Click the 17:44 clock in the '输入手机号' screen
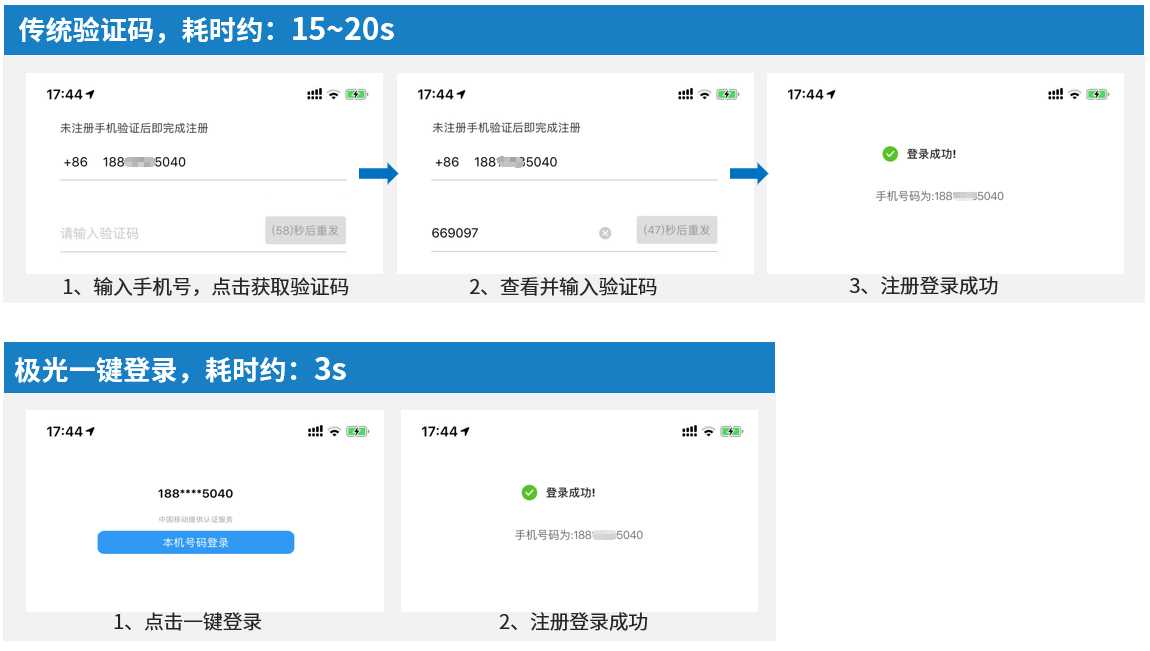This screenshot has width=1150, height=651. (x=65, y=95)
